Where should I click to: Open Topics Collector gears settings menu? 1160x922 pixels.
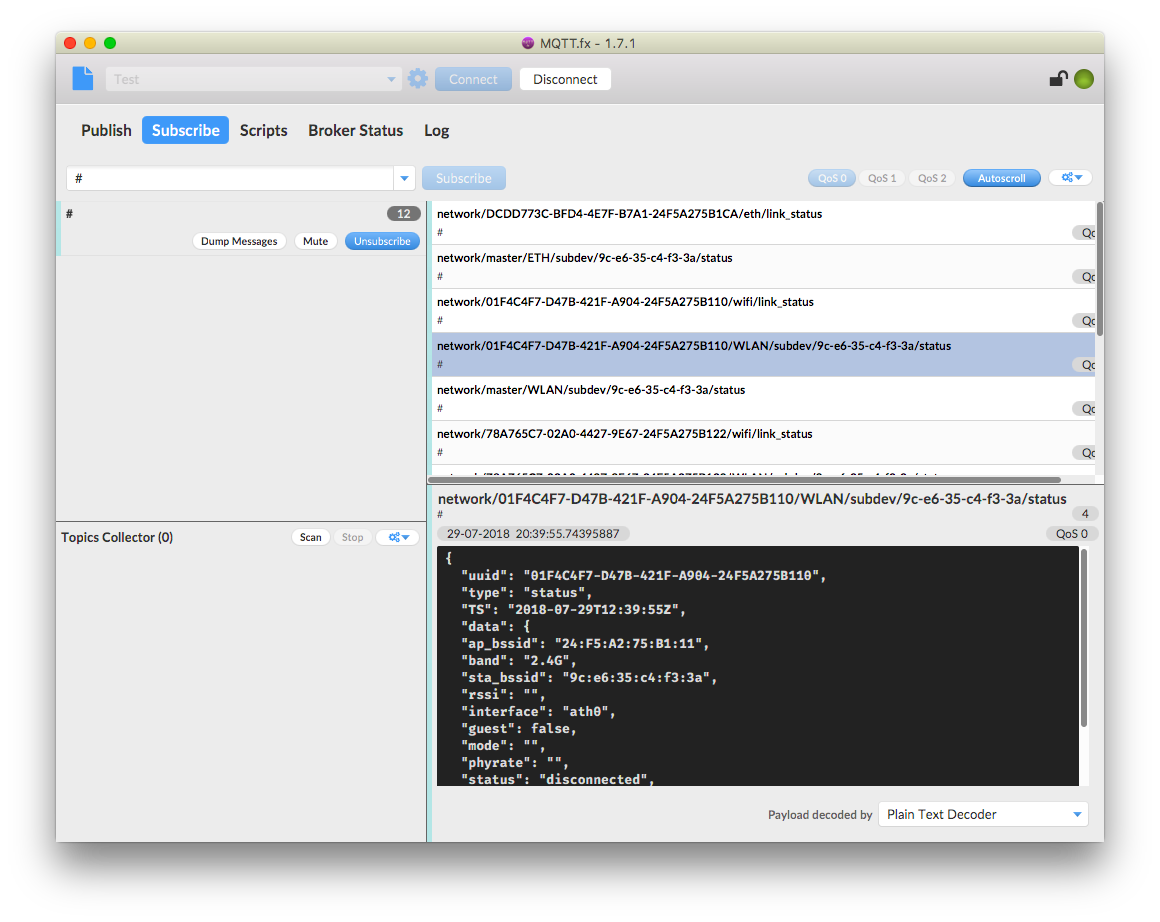coord(399,537)
